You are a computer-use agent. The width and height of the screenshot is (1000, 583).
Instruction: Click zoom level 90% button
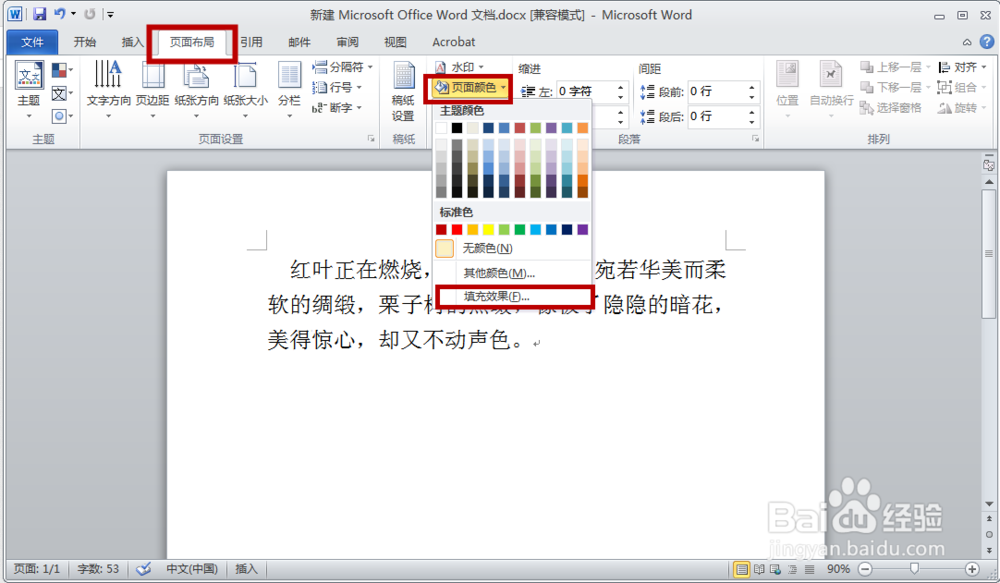[838, 569]
